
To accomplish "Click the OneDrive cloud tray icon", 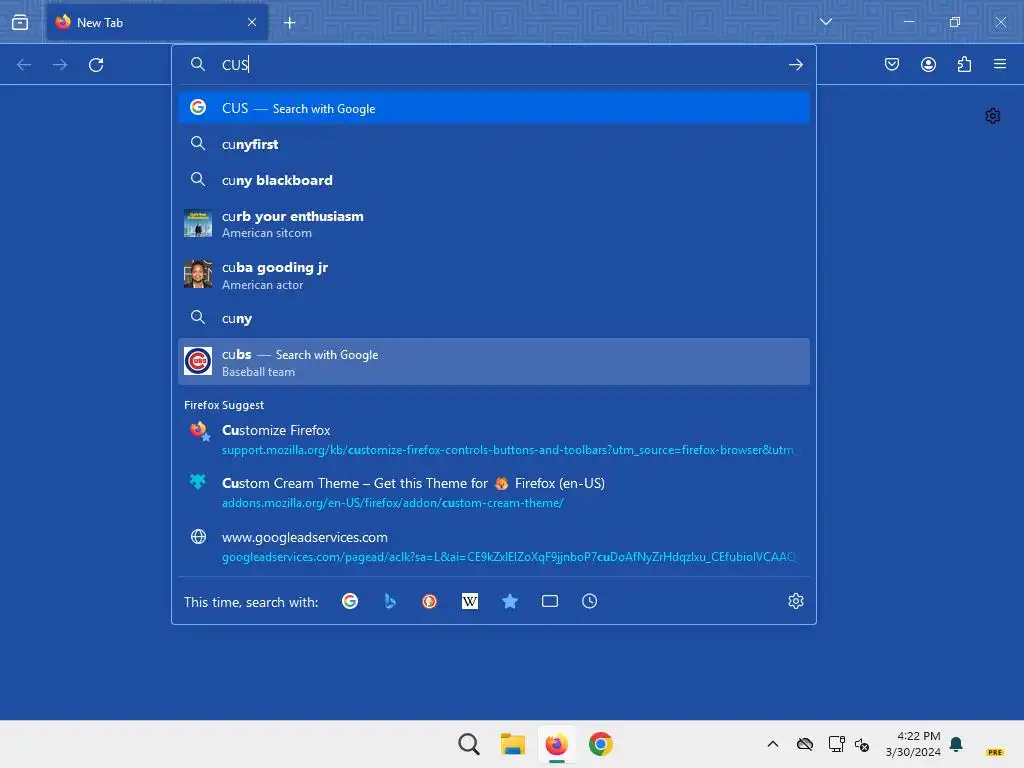I will tap(805, 744).
